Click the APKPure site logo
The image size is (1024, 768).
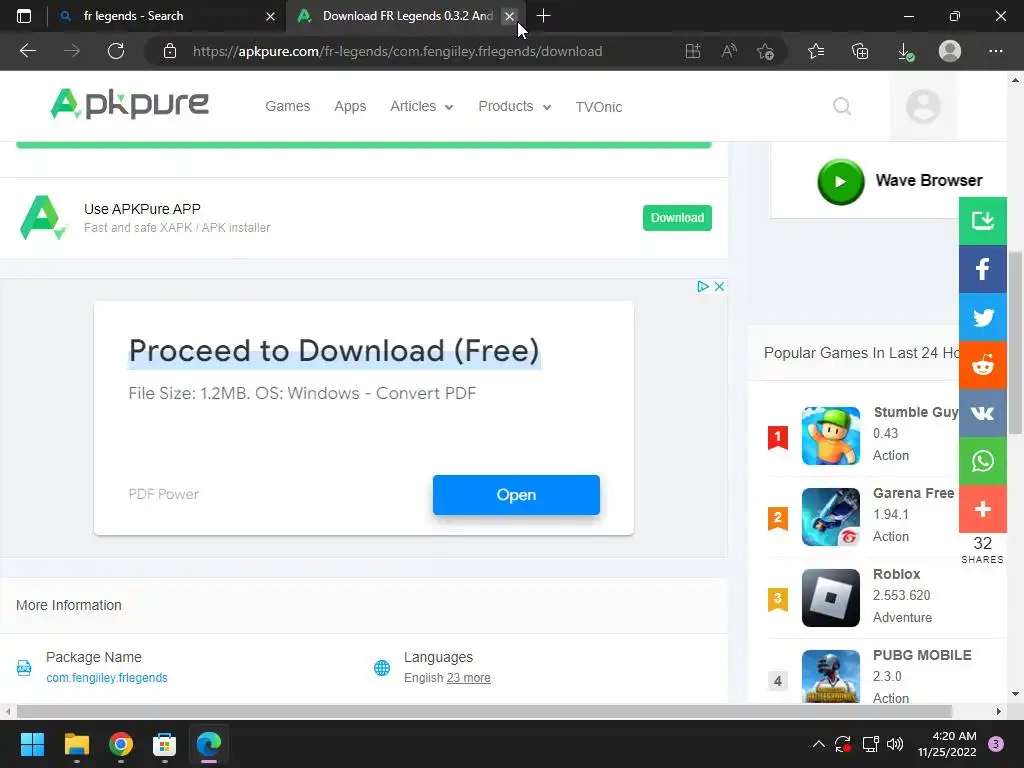click(x=130, y=104)
